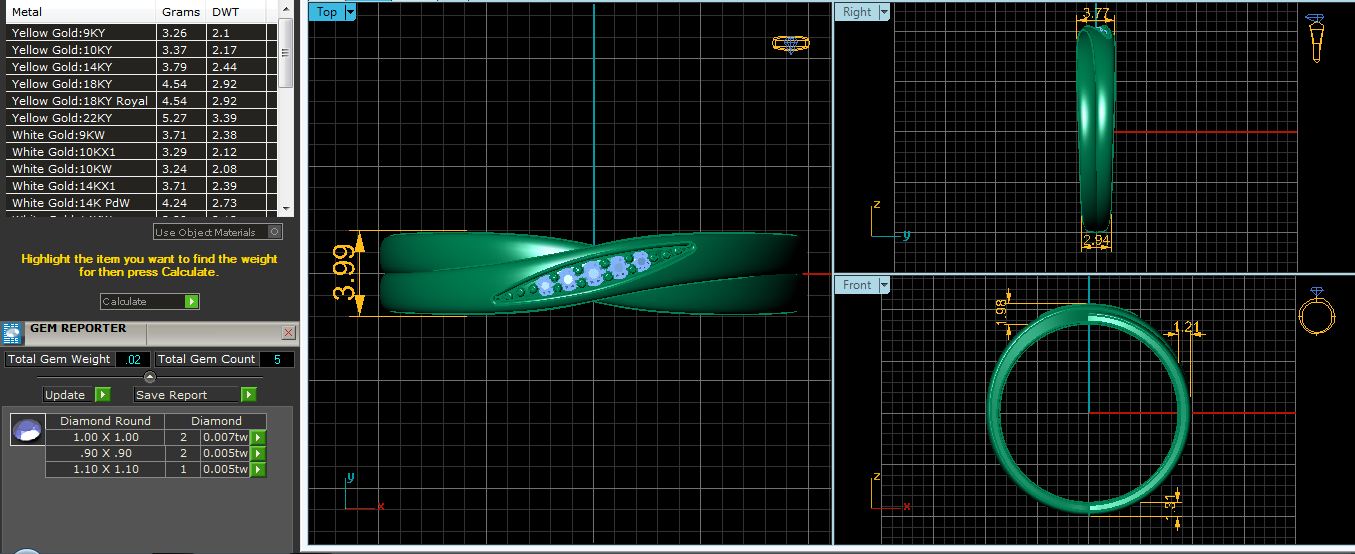Viewport: 1355px width, 554px height.
Task: Collapse the Gem Reporter summary with round arrow
Action: tap(150, 377)
